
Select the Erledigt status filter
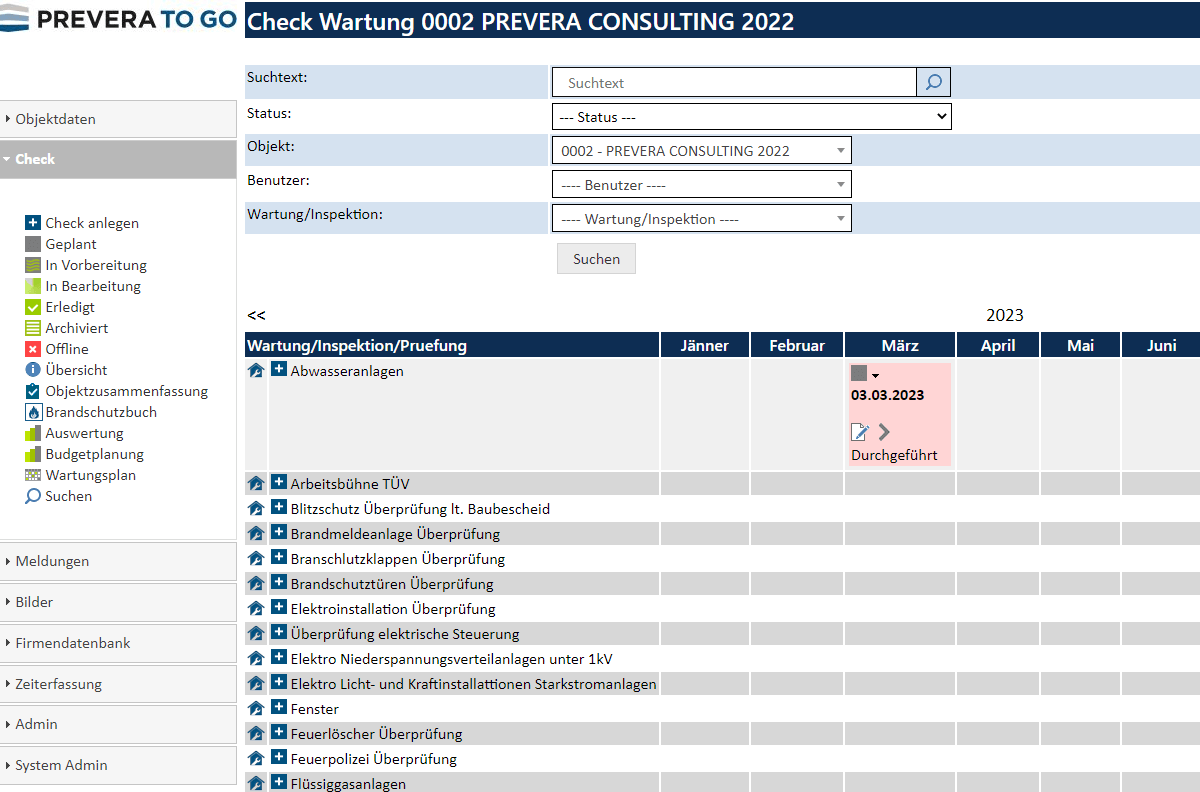pos(69,307)
